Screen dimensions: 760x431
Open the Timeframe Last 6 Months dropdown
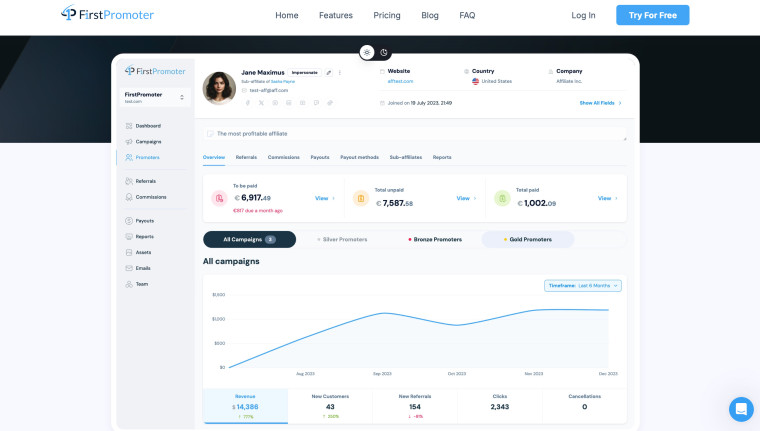pos(583,286)
